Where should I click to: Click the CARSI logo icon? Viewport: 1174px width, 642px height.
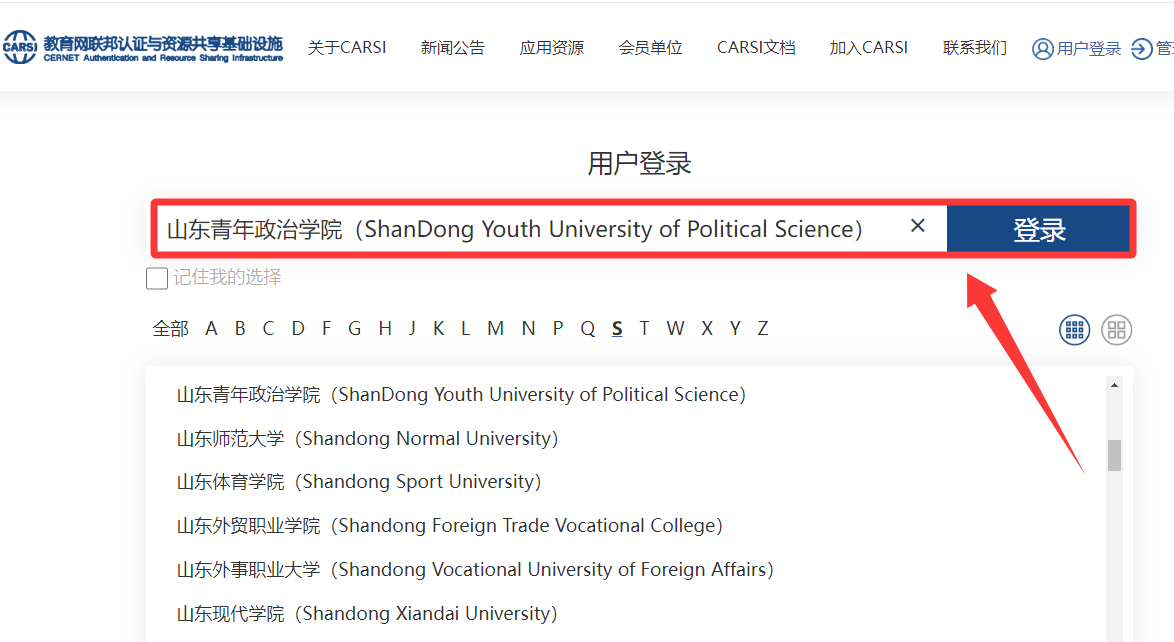[20, 46]
